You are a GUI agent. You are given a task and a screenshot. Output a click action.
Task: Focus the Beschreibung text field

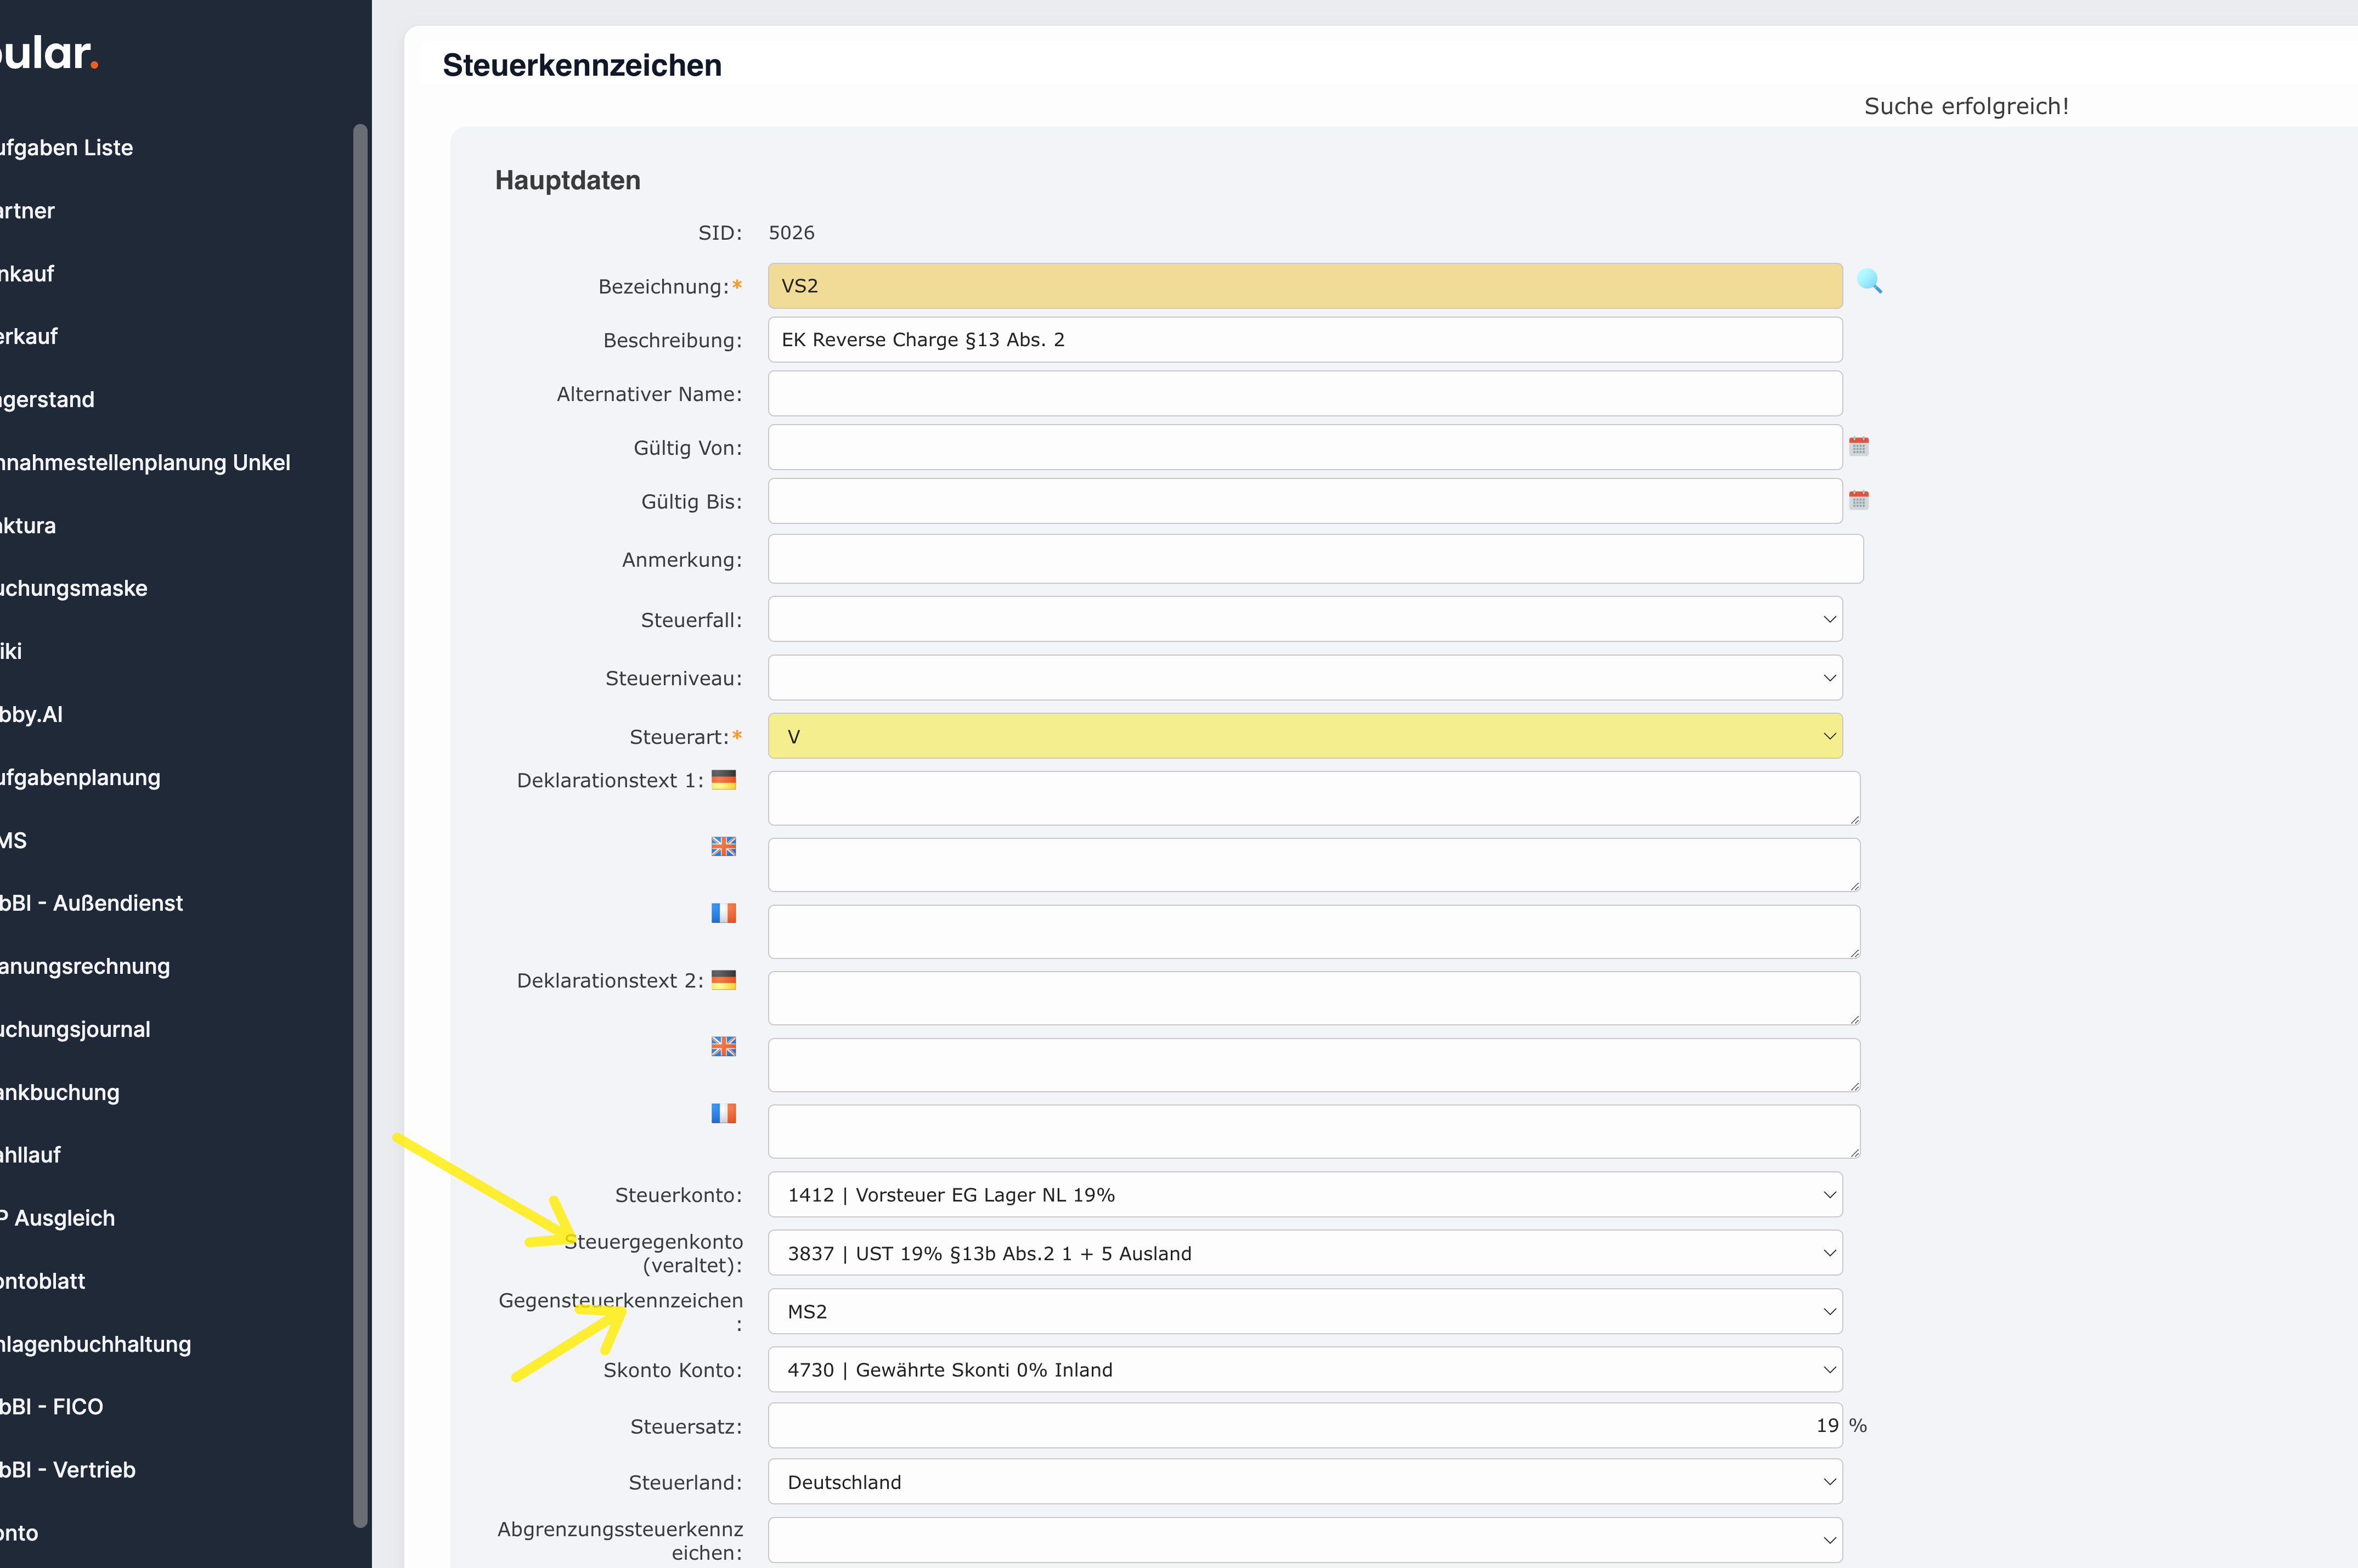click(1304, 340)
